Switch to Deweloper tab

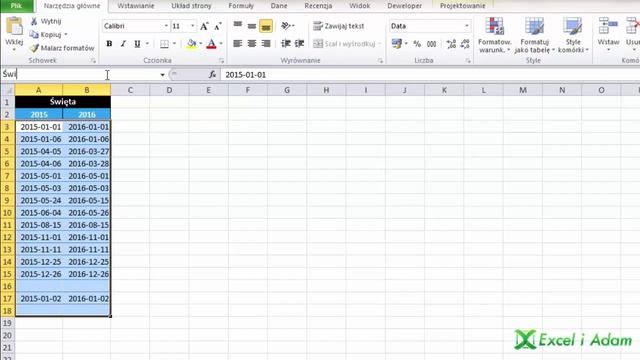click(x=404, y=6)
